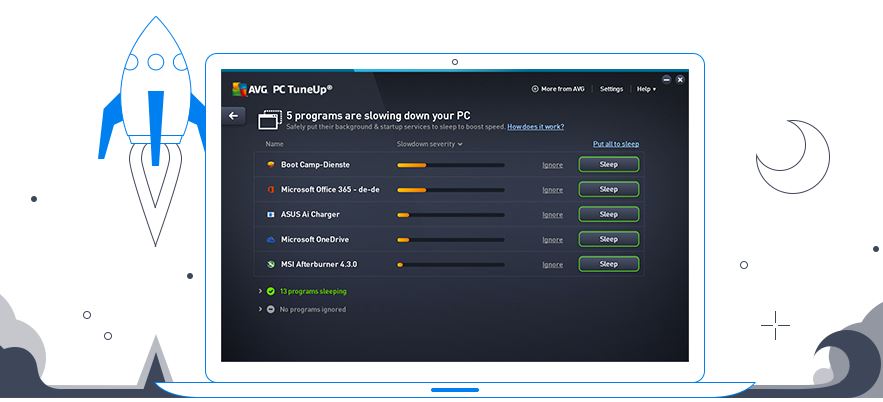Open More from AVG menu

tap(558, 89)
